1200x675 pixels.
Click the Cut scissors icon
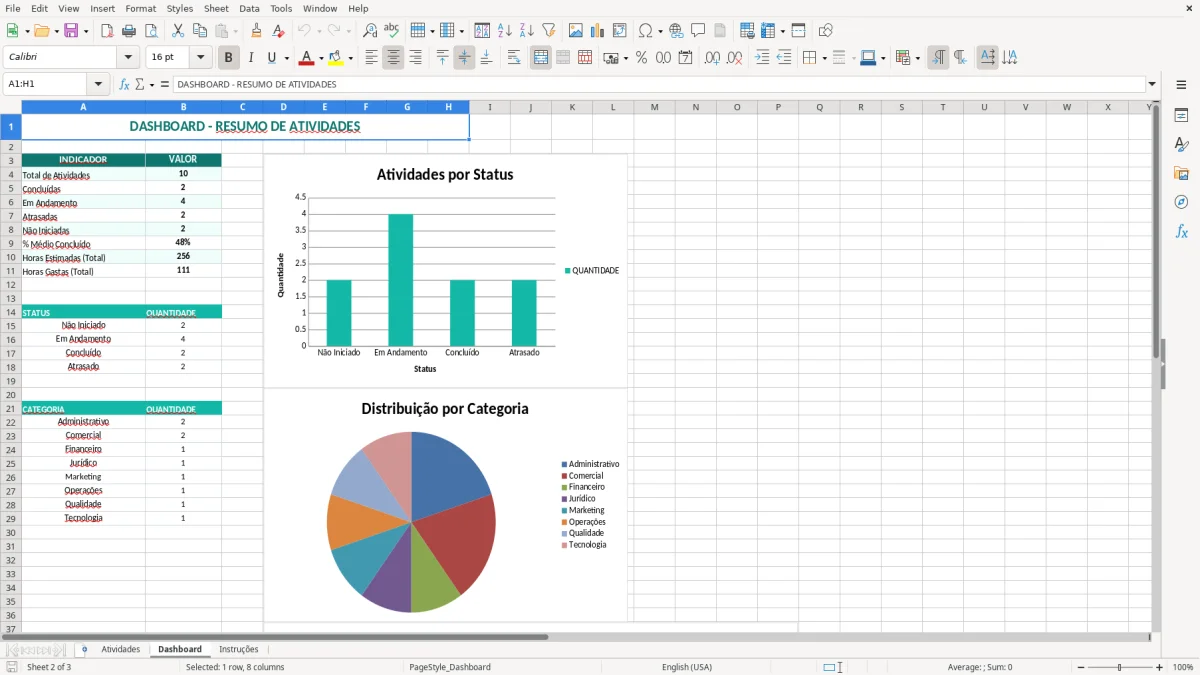[x=178, y=31]
